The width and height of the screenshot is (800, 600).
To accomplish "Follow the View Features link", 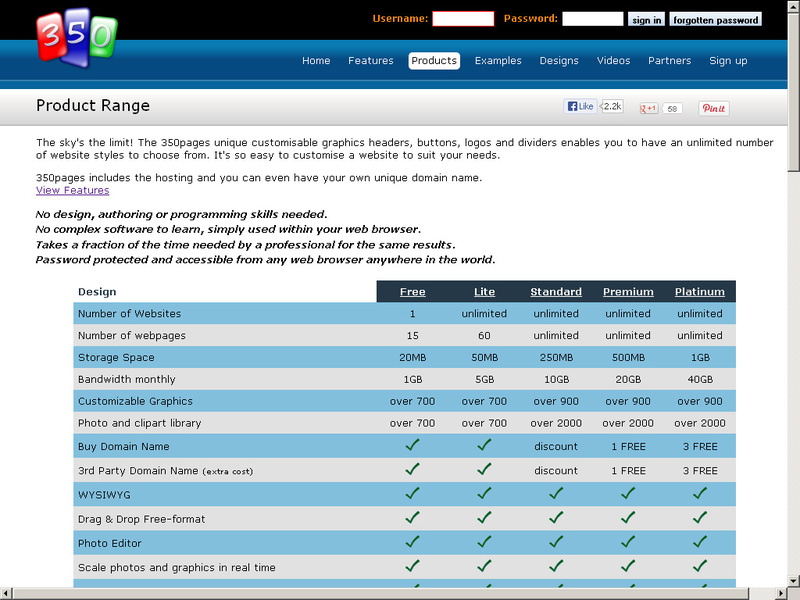I will point(72,190).
